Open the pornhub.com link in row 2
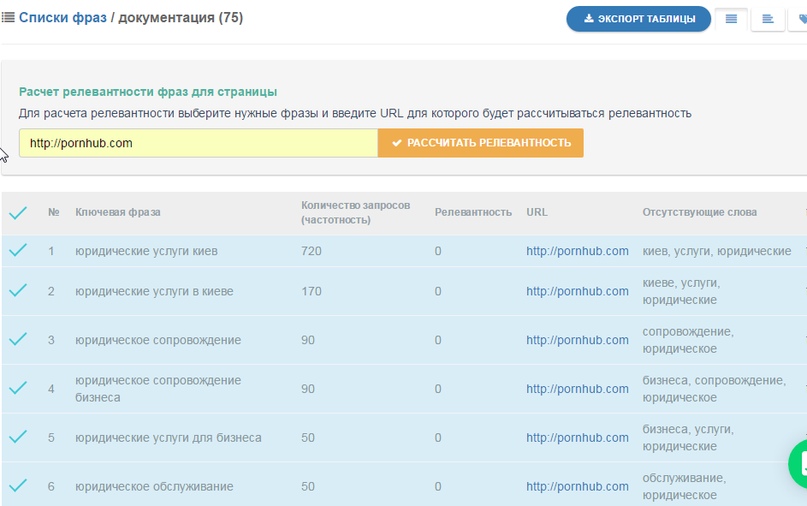The image size is (807, 506). [577, 291]
